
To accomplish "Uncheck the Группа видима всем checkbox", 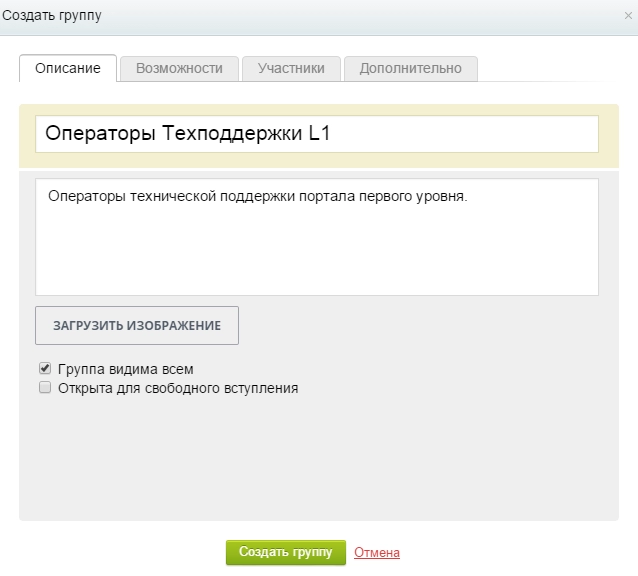I will [x=44, y=368].
